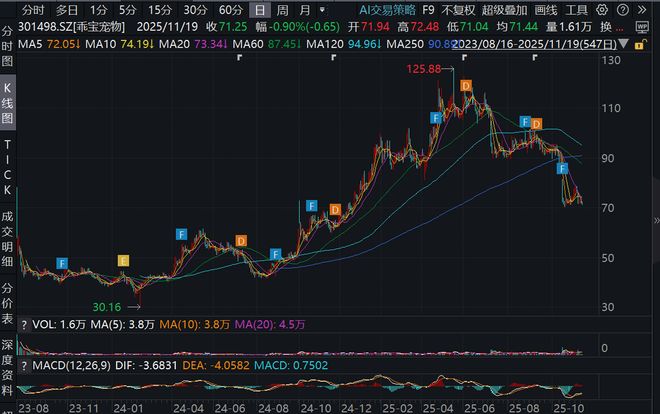Expand the right side panel arrow
Image resolution: width=660 pixels, height=414 pixels.
pos(656,220)
